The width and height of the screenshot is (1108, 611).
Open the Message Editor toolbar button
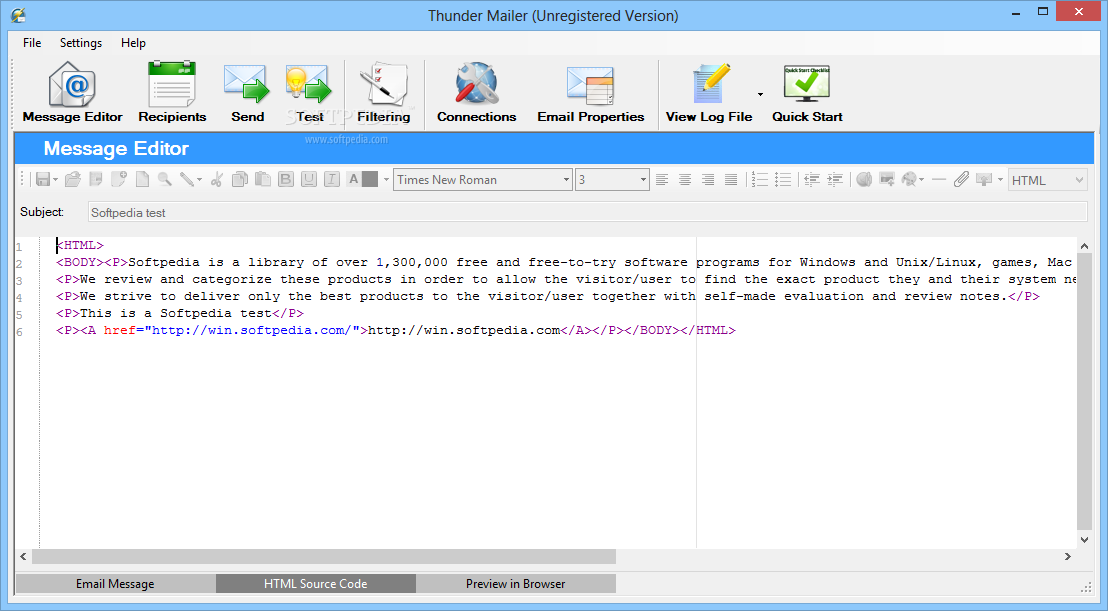click(x=72, y=93)
